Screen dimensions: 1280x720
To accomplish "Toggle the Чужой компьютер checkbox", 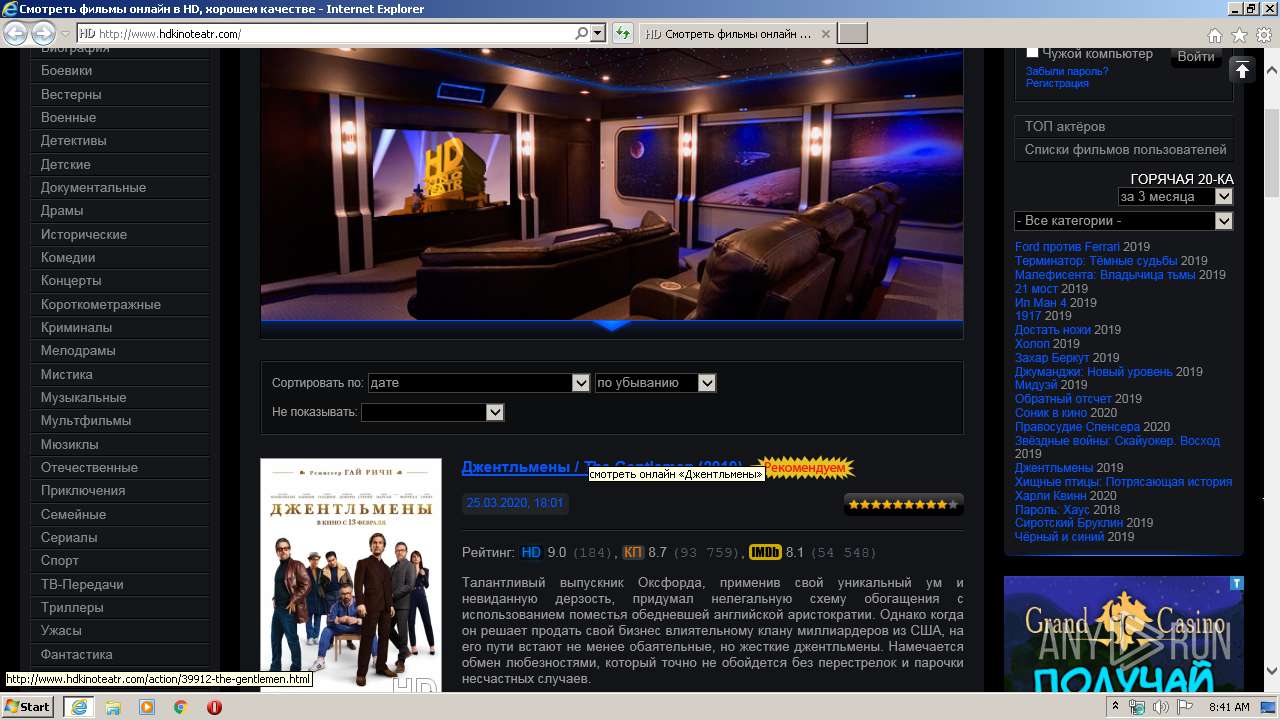I will click(1033, 53).
